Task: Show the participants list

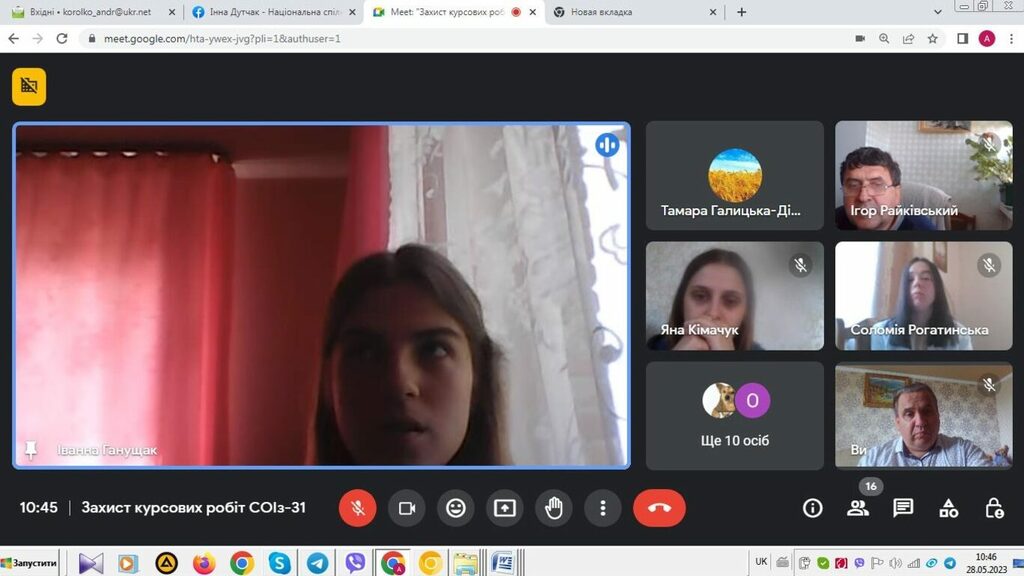Action: (x=858, y=508)
